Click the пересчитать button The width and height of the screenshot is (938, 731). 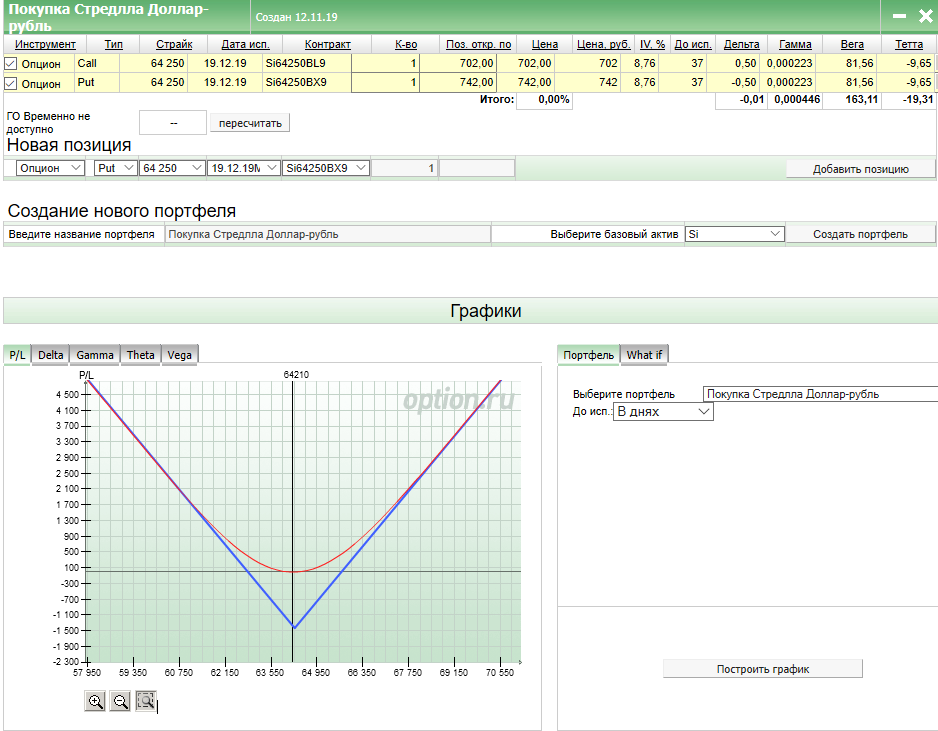(x=250, y=123)
